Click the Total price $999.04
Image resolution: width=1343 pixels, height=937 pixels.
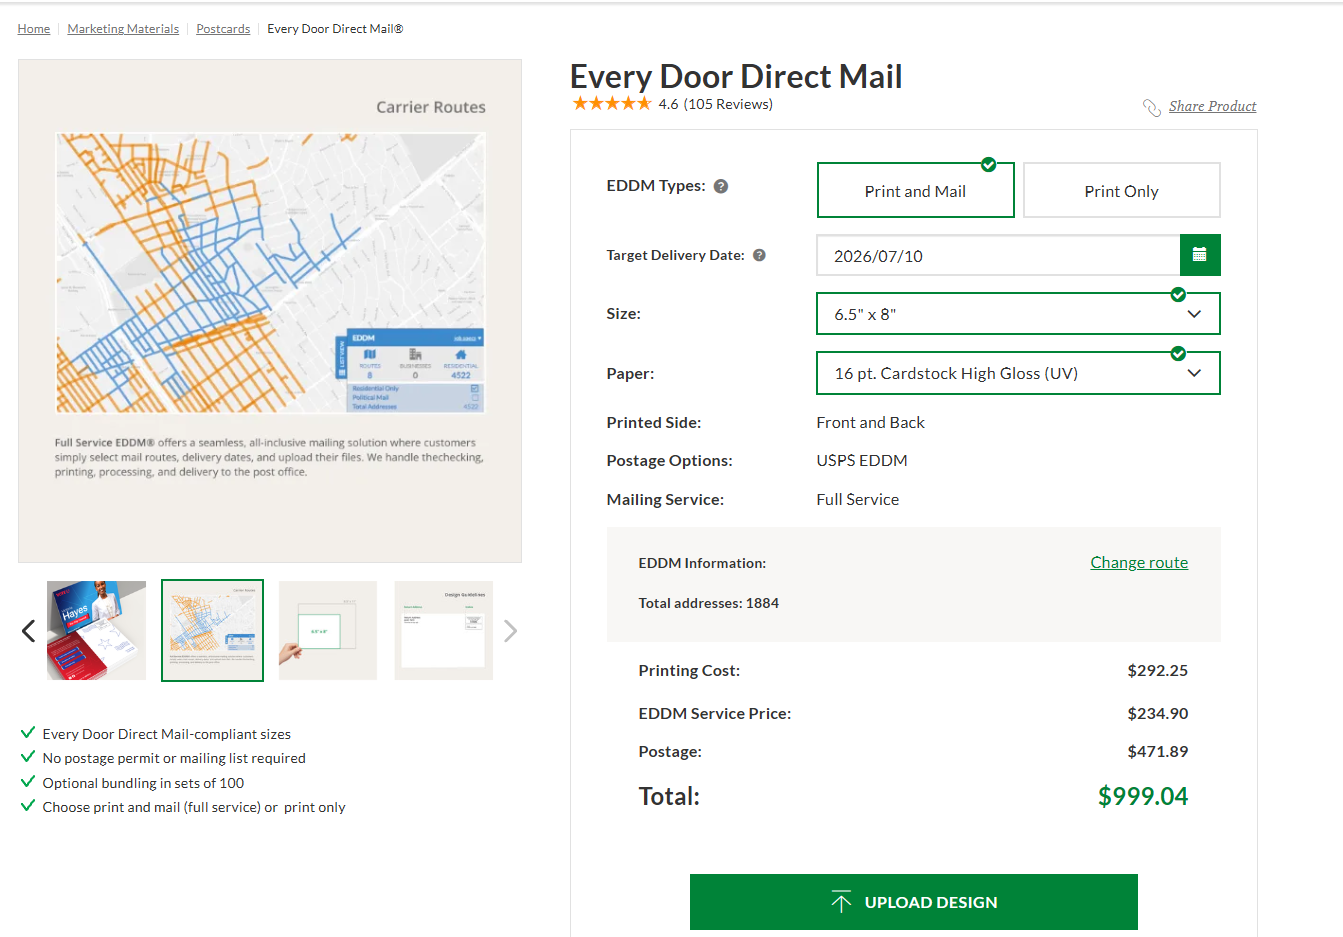click(1143, 796)
